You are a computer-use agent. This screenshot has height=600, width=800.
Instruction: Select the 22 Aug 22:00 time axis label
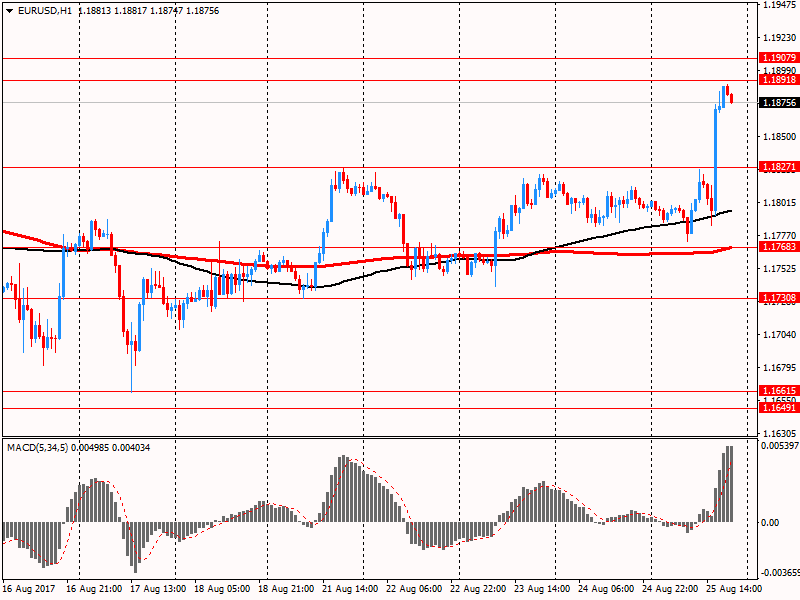coord(478,589)
